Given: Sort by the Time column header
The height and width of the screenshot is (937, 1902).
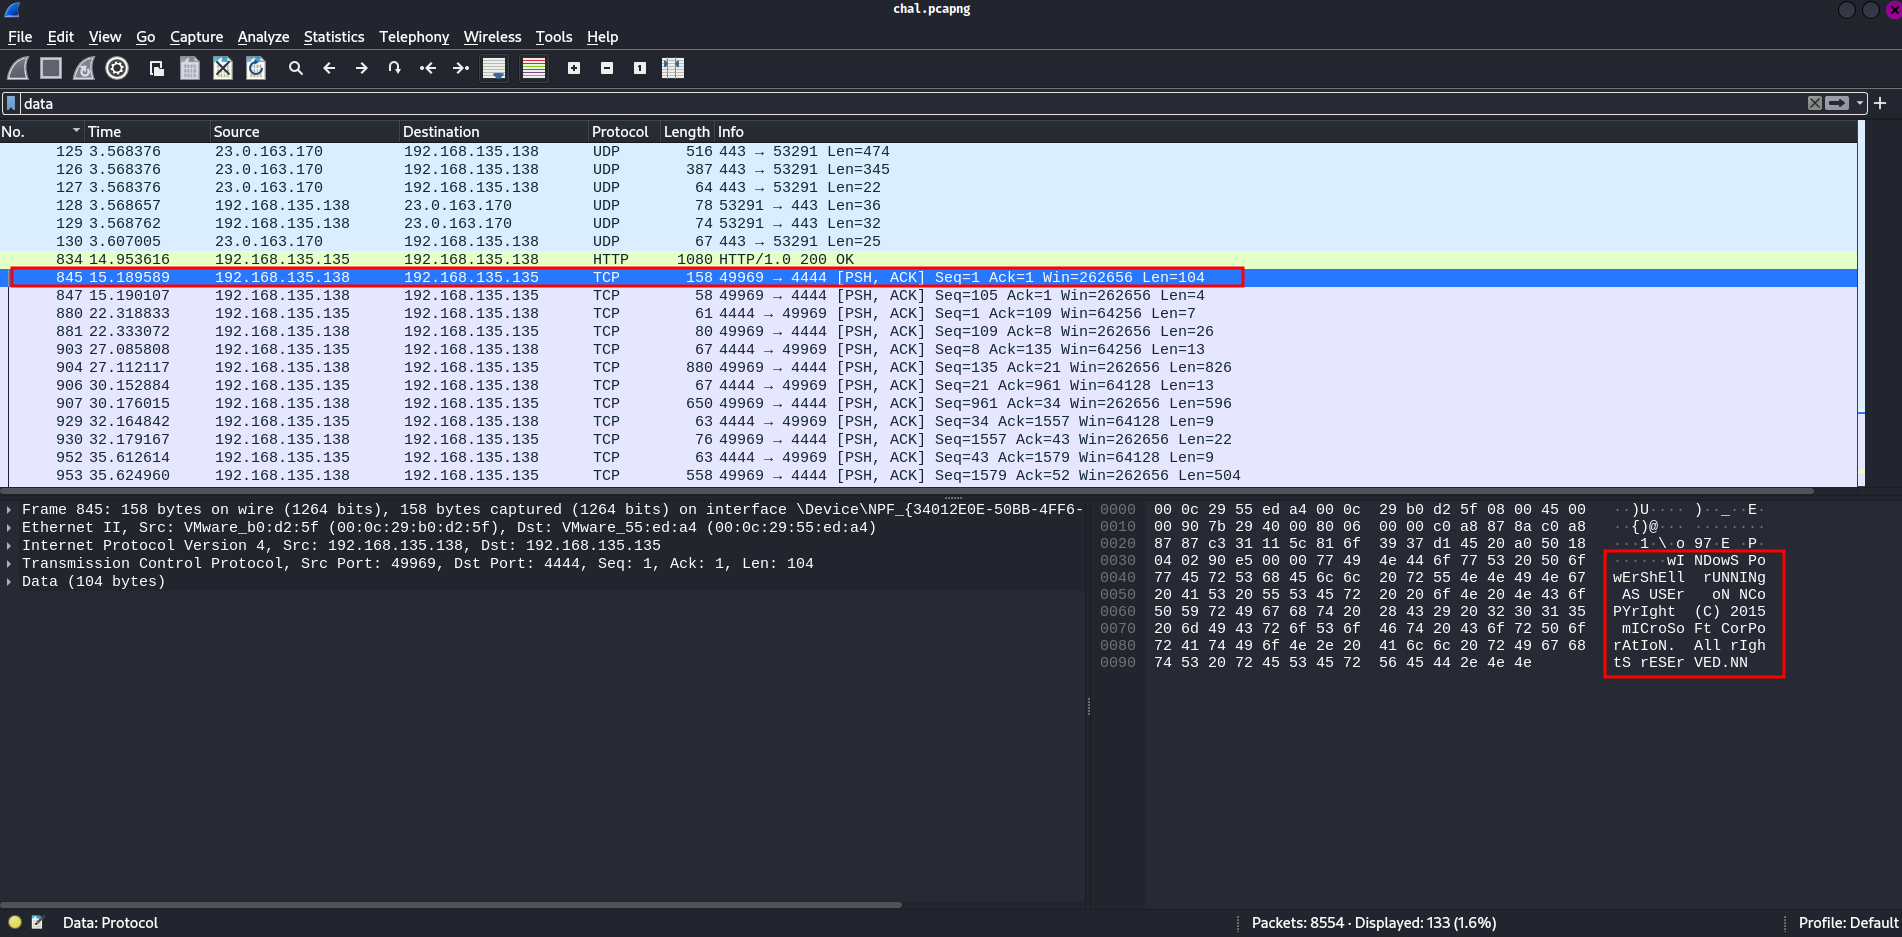Looking at the screenshot, I should tap(147, 132).
